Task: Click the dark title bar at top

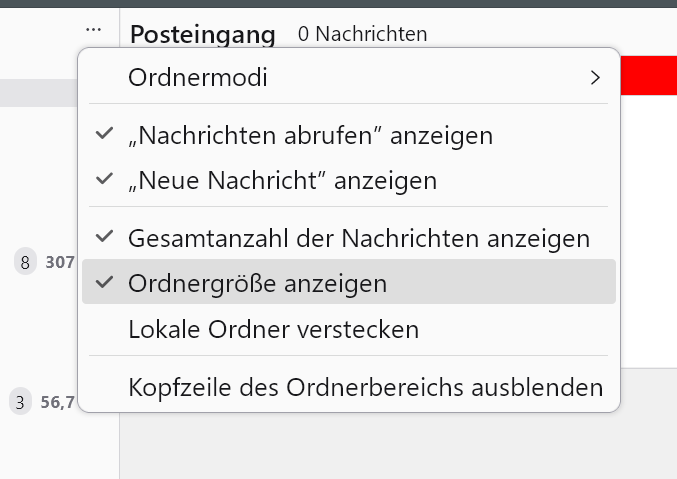Action: [338, 3]
